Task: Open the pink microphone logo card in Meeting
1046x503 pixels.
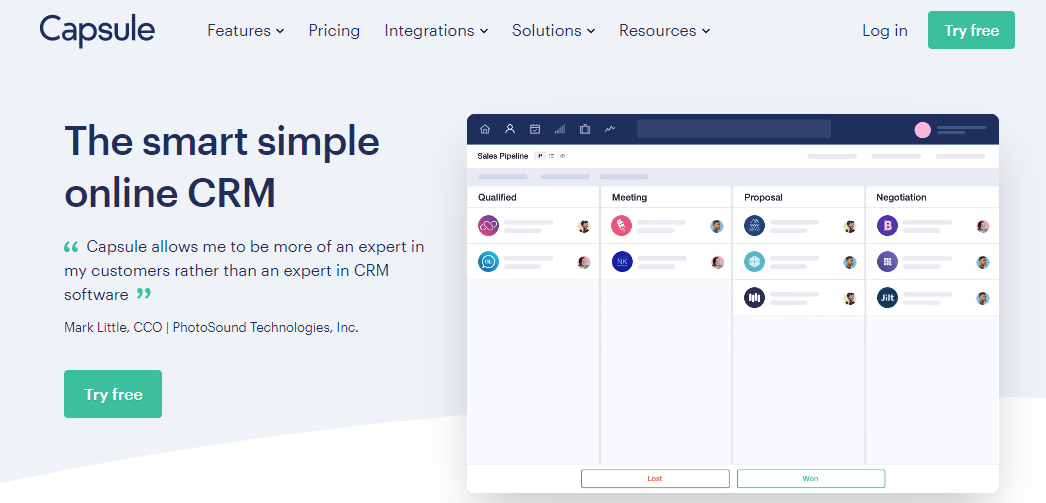Action: [x=622, y=225]
